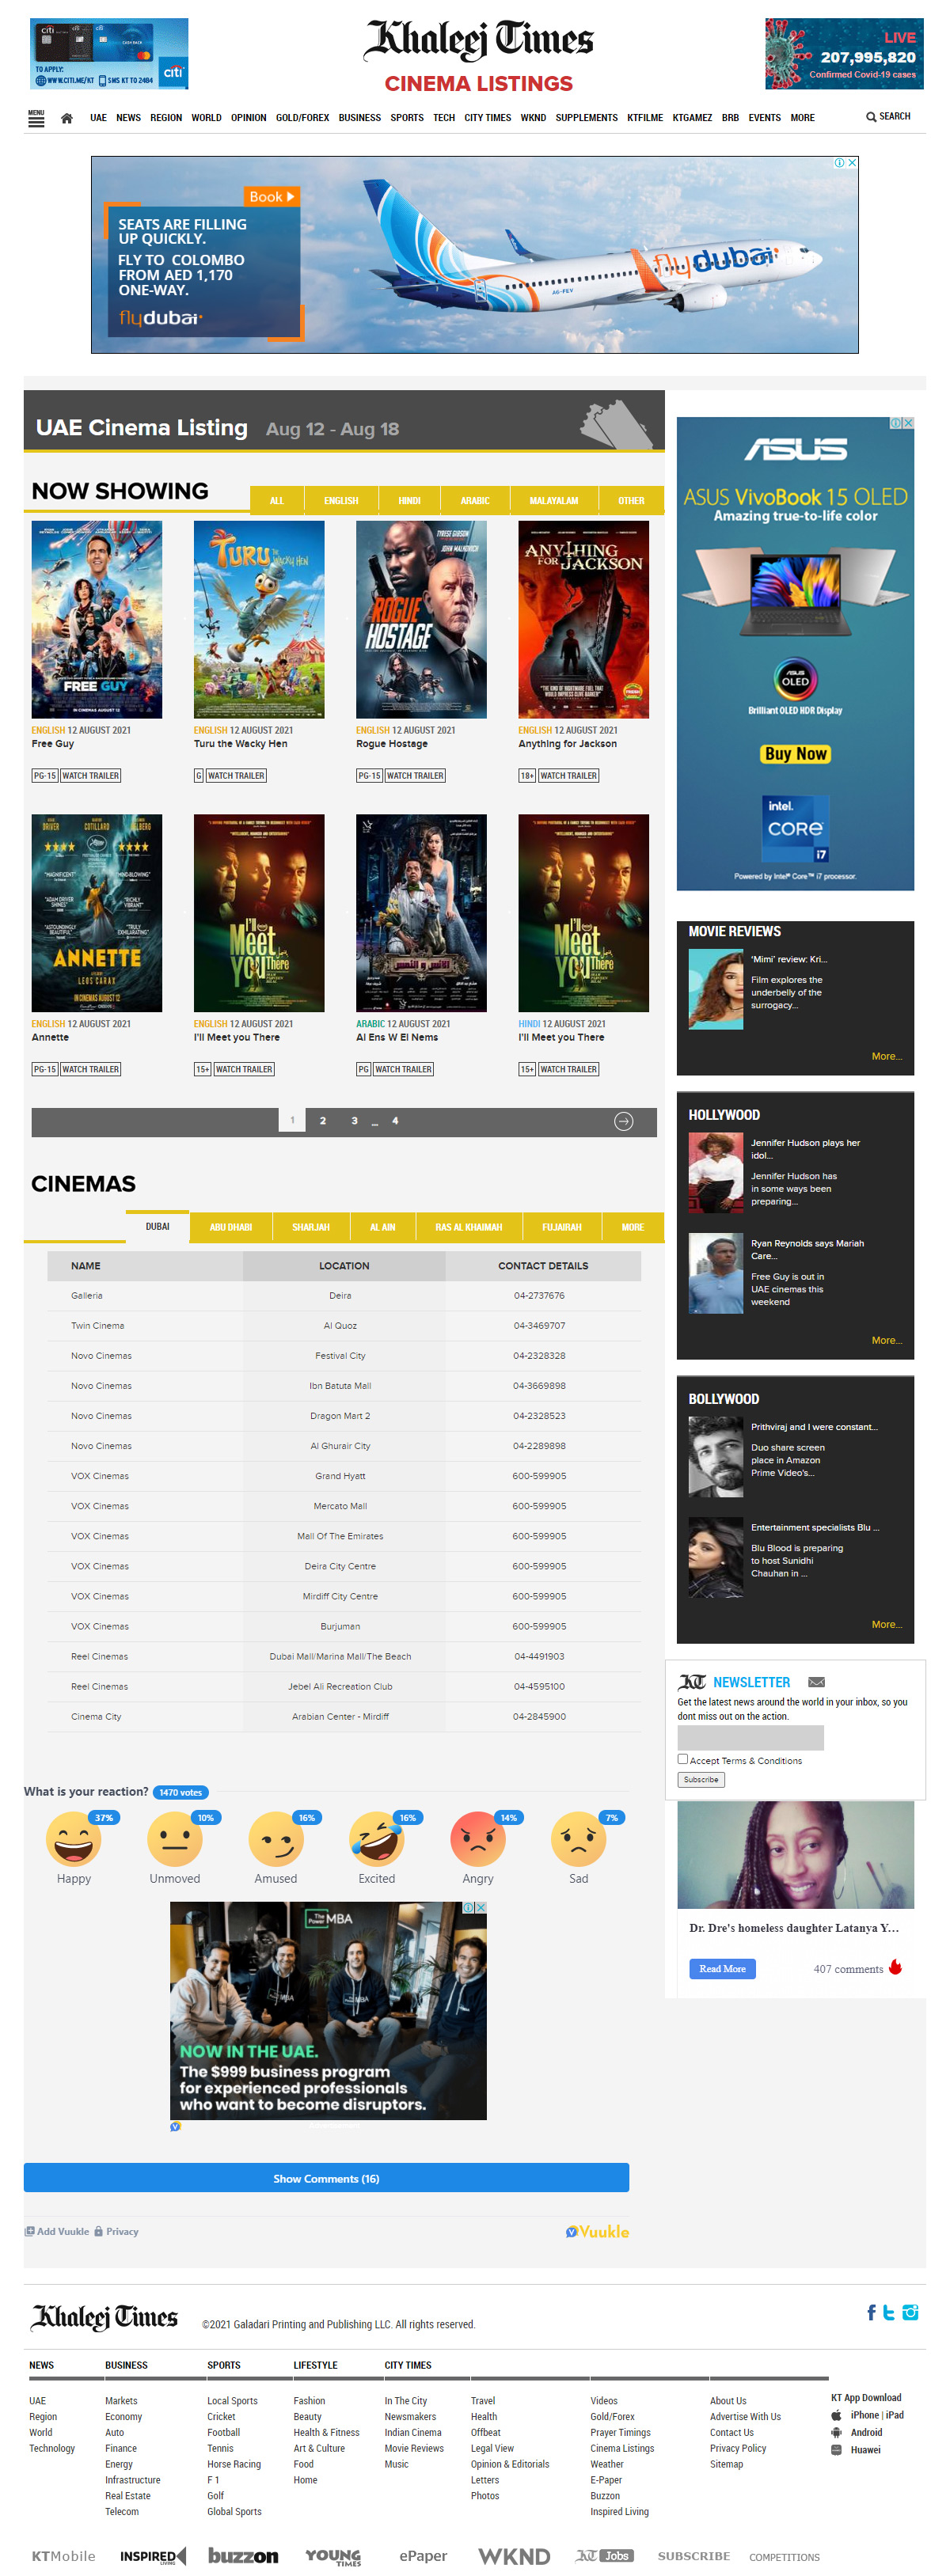Click Watch Trailer for Free Guy
This screenshot has height=2576, width=950.
pos(90,775)
